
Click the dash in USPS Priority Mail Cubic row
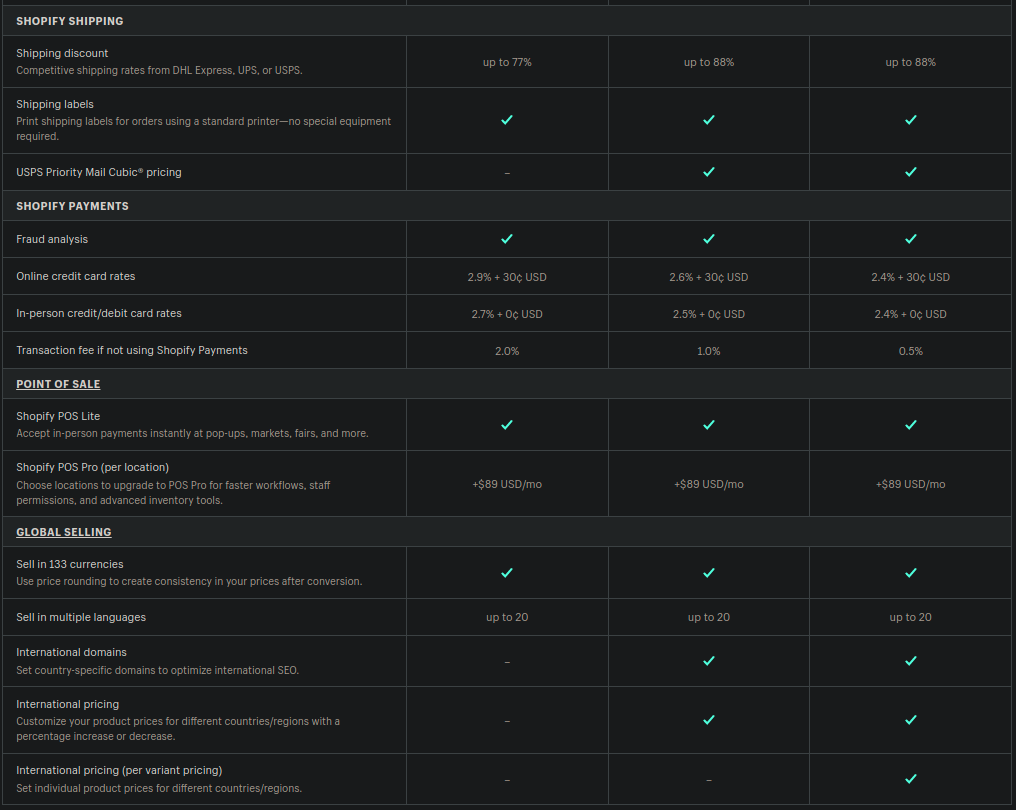tap(507, 173)
